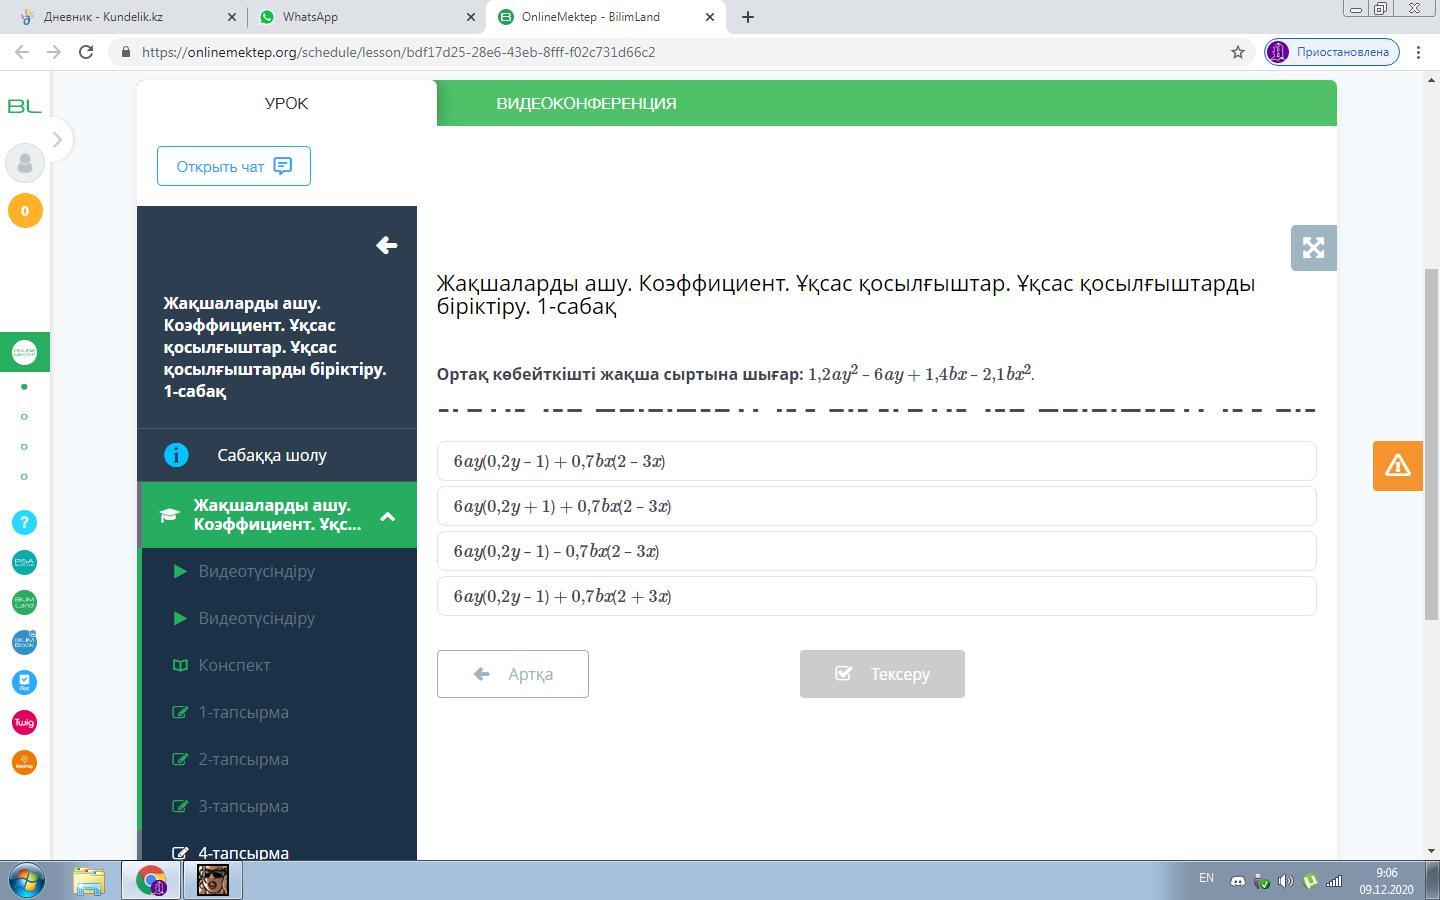Screen dimensions: 1440x900
Task: Select answer 6ay(0,2y+1)+0,7bx(2−3x)
Action: tap(876, 506)
